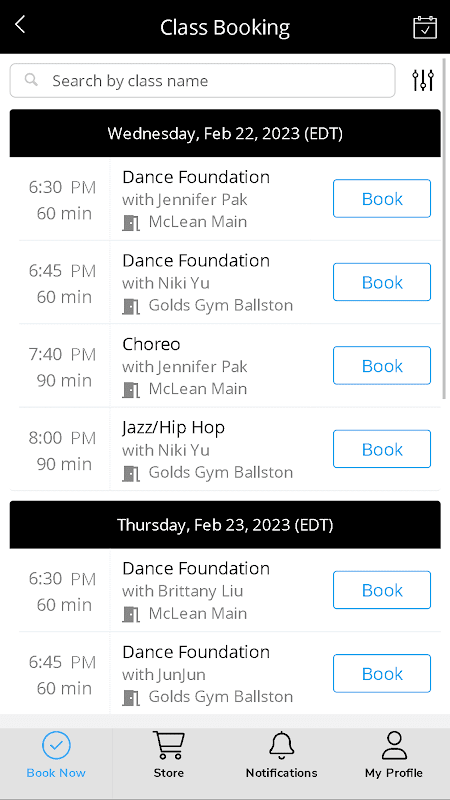
Task: Open the filter sliders icon
Action: click(x=423, y=80)
